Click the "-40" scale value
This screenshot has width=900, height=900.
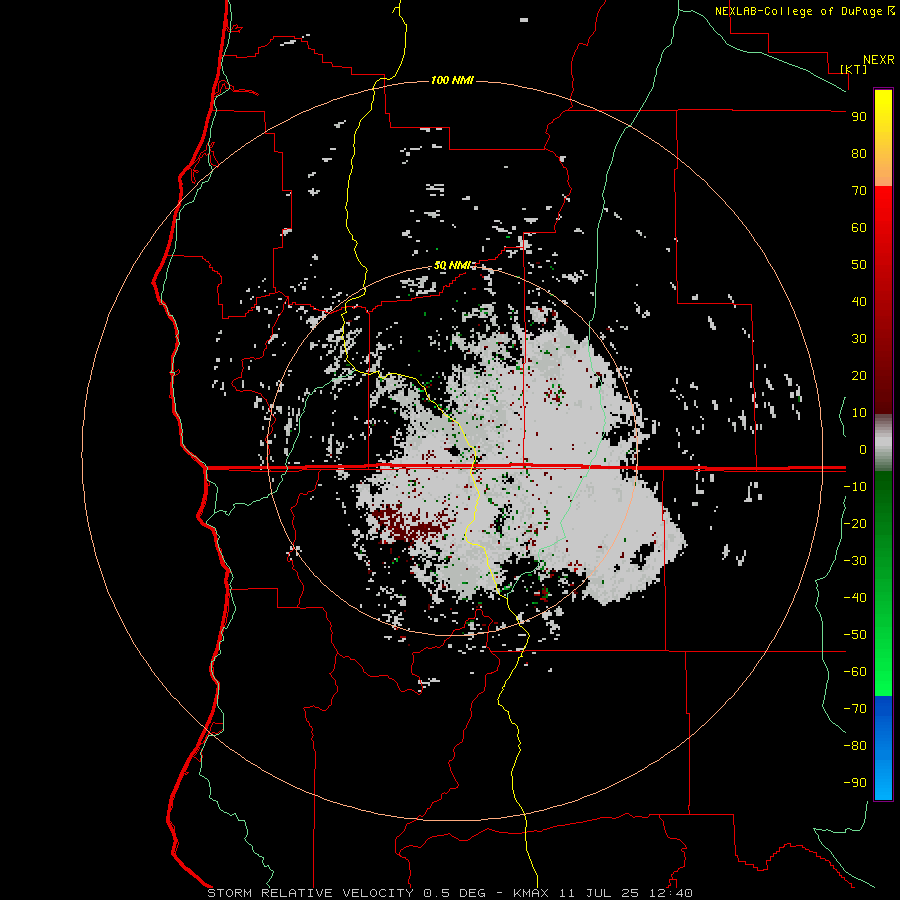tap(855, 598)
